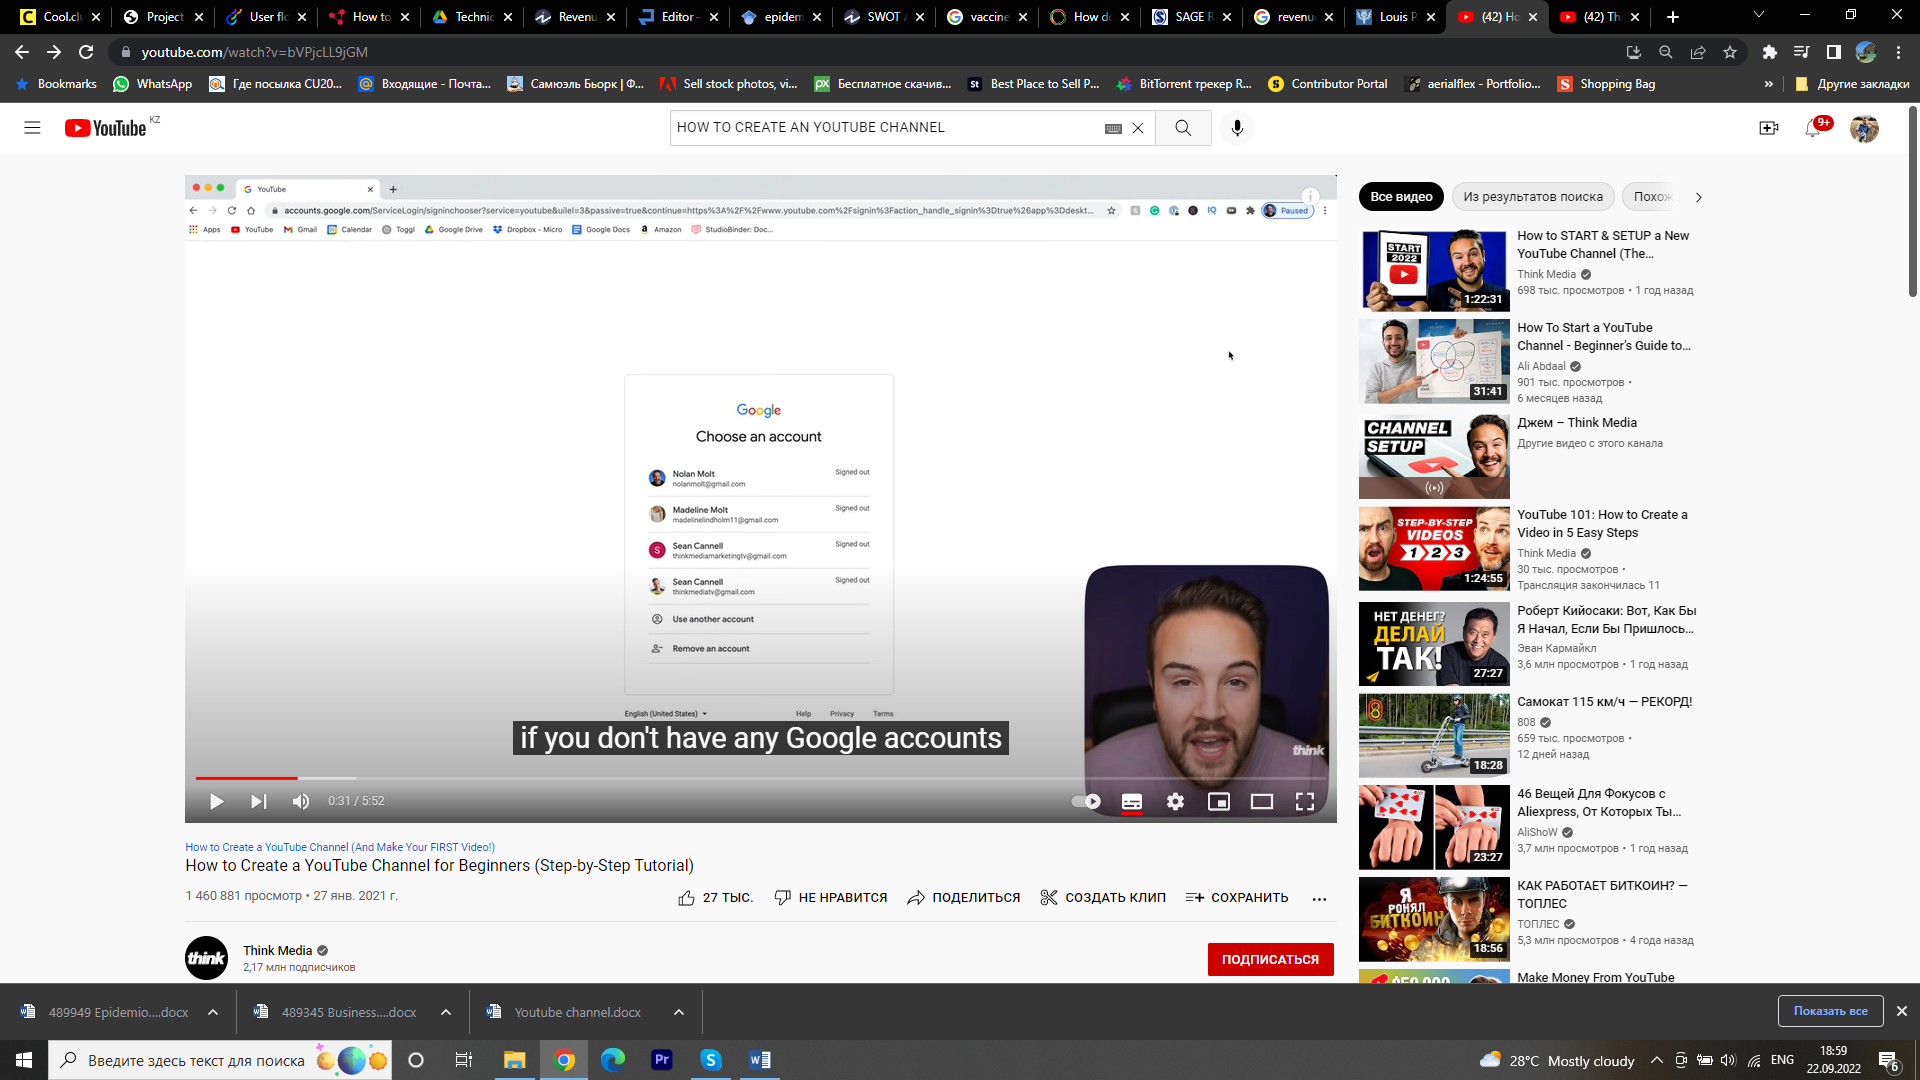Click ПОДЕЛИТЬСЯ share button
Image resolution: width=1920 pixels, height=1080 pixels.
pos(963,897)
